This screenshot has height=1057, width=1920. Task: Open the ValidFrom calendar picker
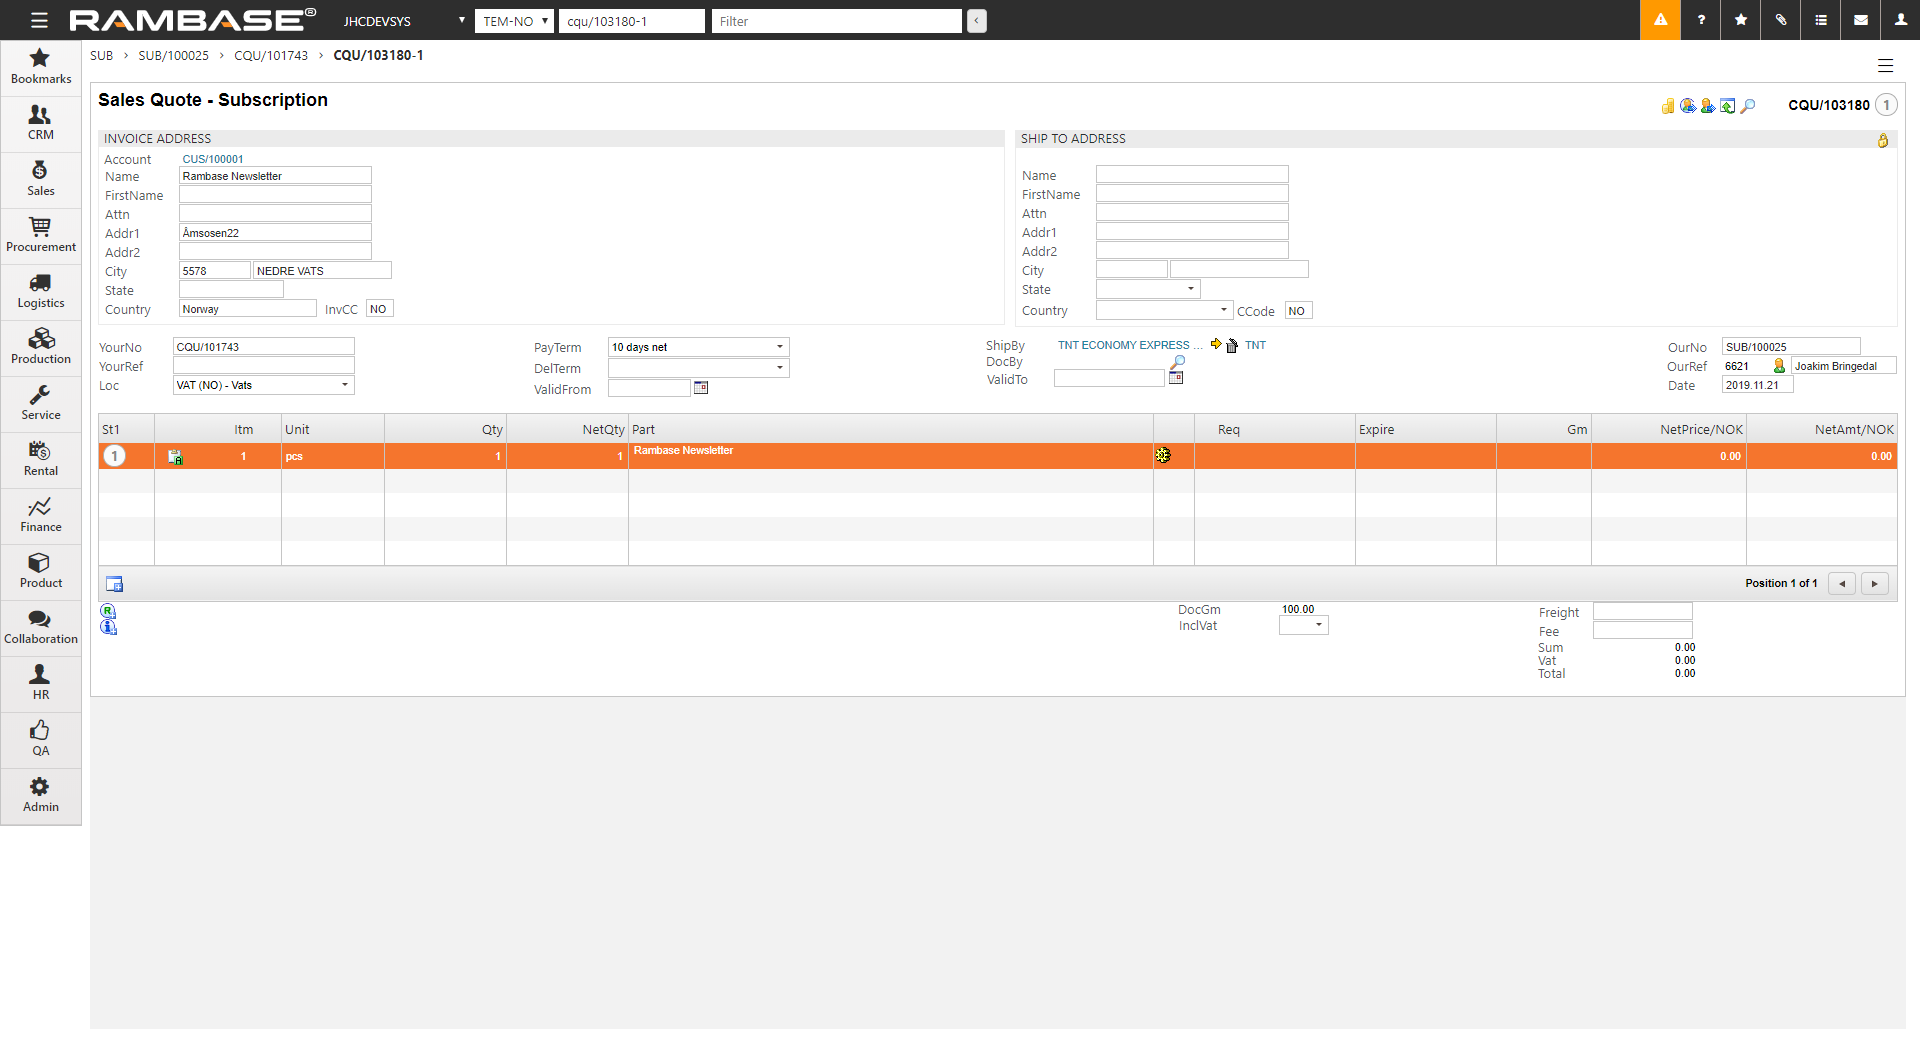click(x=701, y=388)
